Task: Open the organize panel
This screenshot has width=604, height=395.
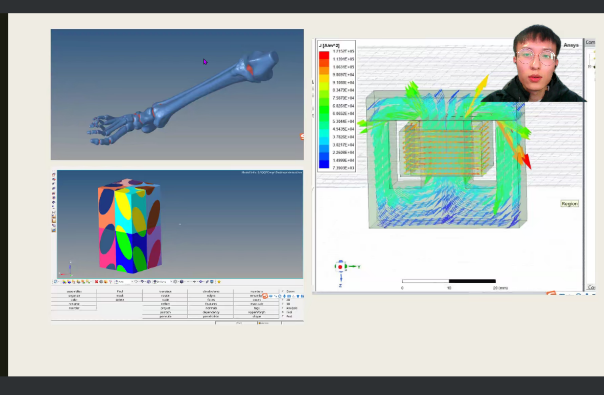Action: coord(74,296)
